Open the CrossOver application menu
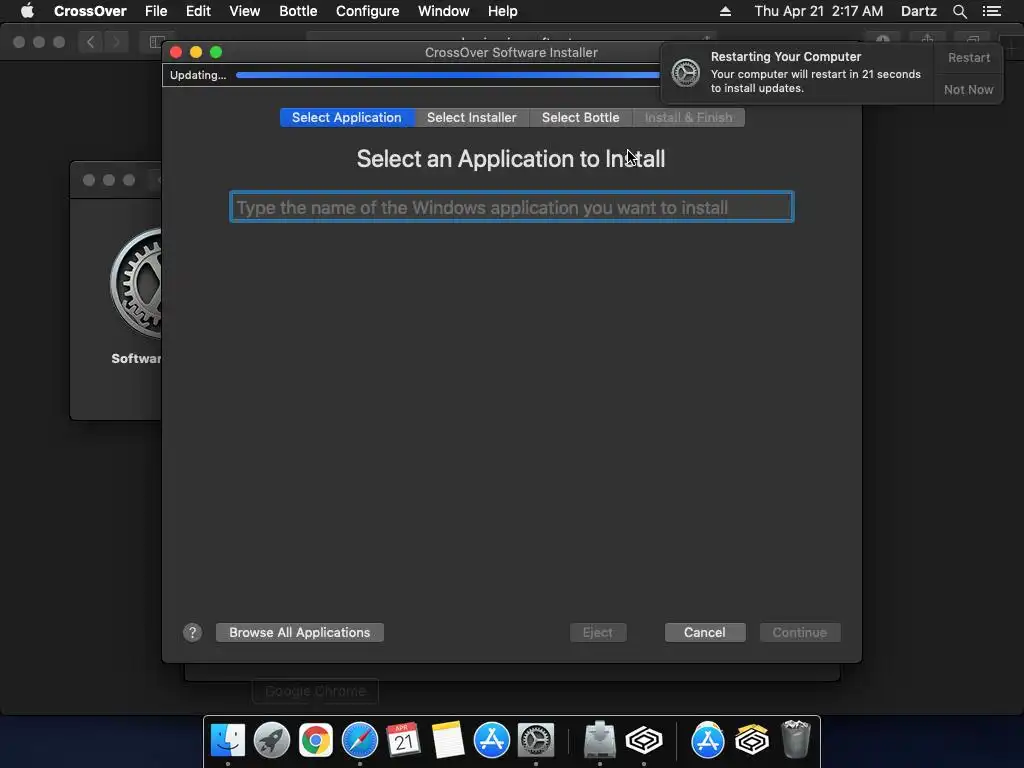 90,11
